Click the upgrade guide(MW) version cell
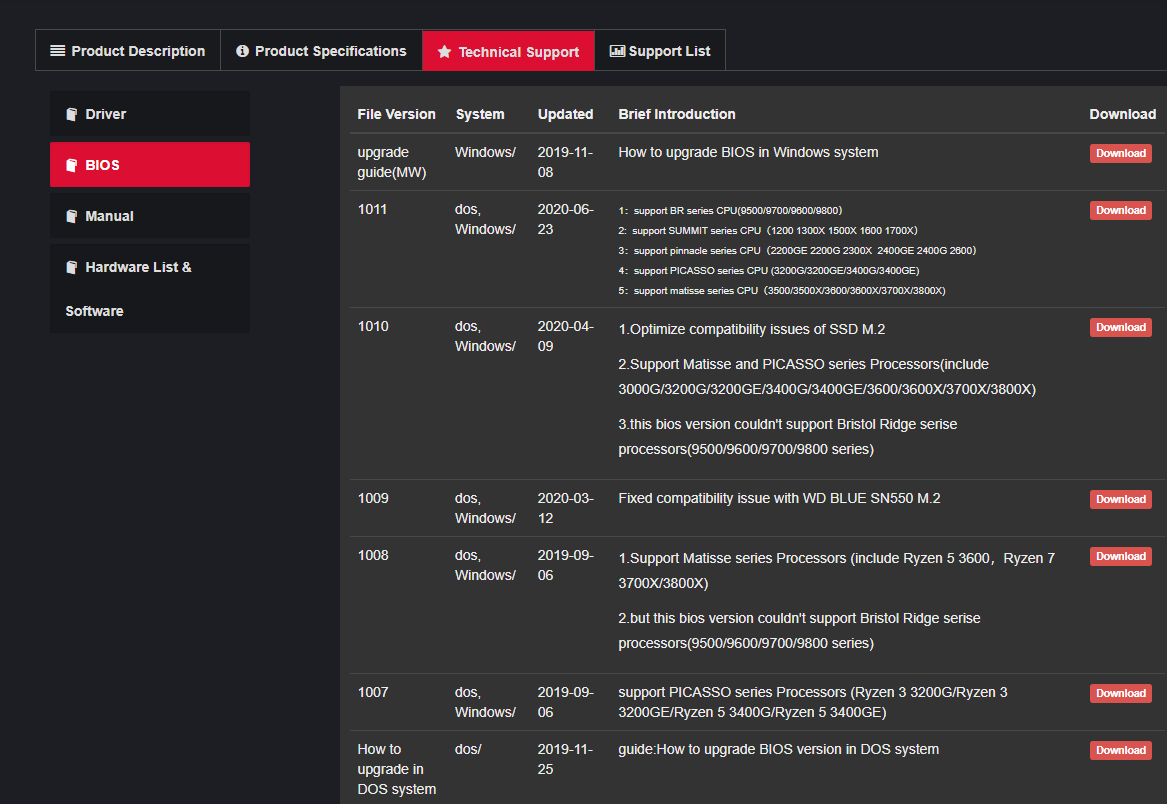The height and width of the screenshot is (804, 1167). click(x=391, y=162)
